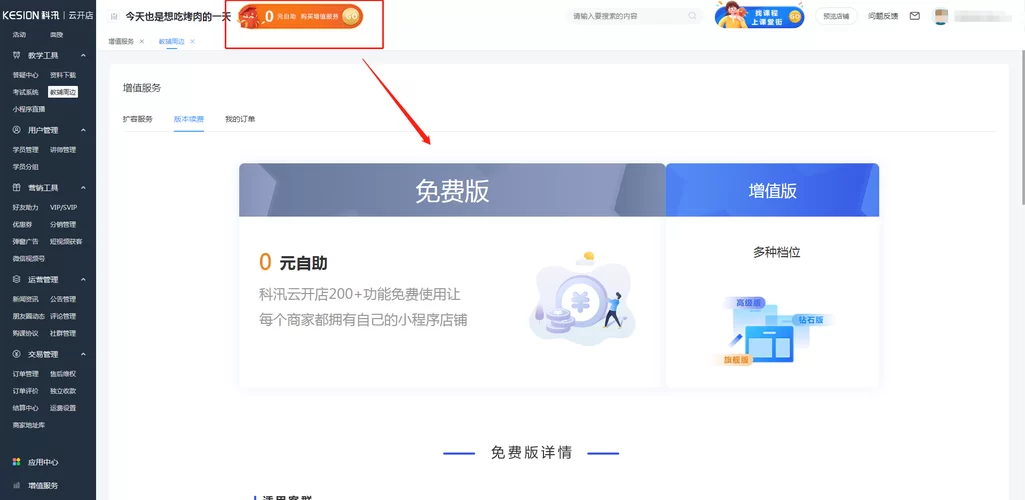Open 应用中心 via its colorful icon
The height and width of the screenshot is (500, 1025).
[x=16, y=462]
